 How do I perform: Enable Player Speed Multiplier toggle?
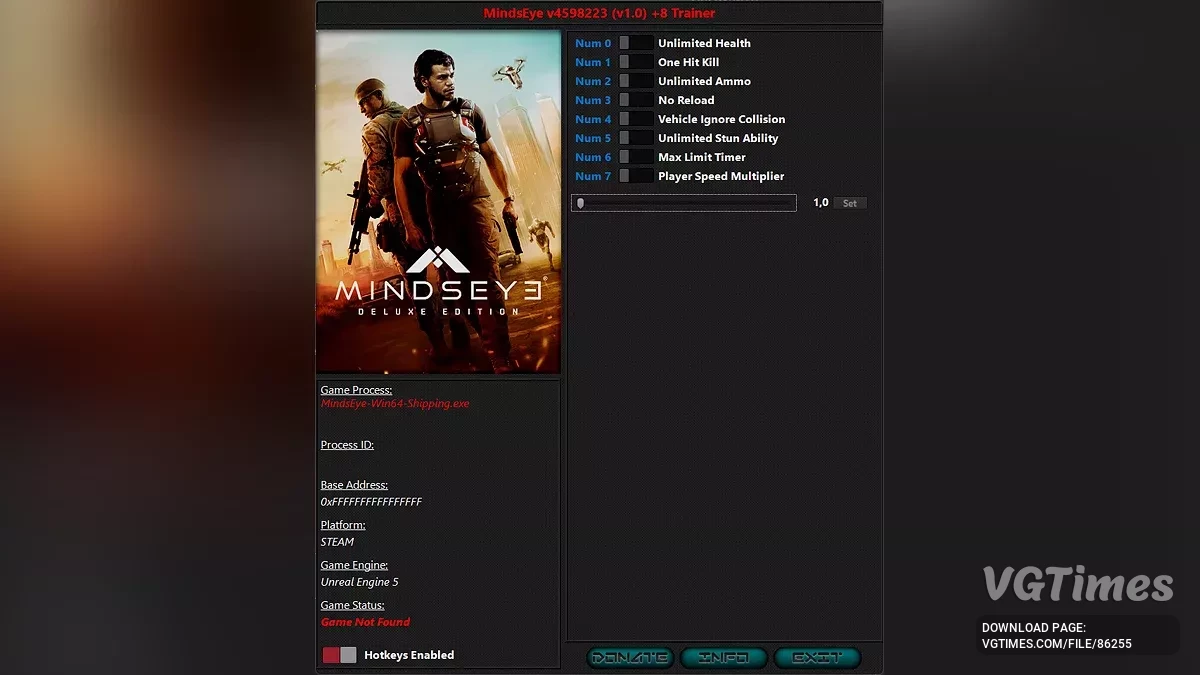click(635, 176)
